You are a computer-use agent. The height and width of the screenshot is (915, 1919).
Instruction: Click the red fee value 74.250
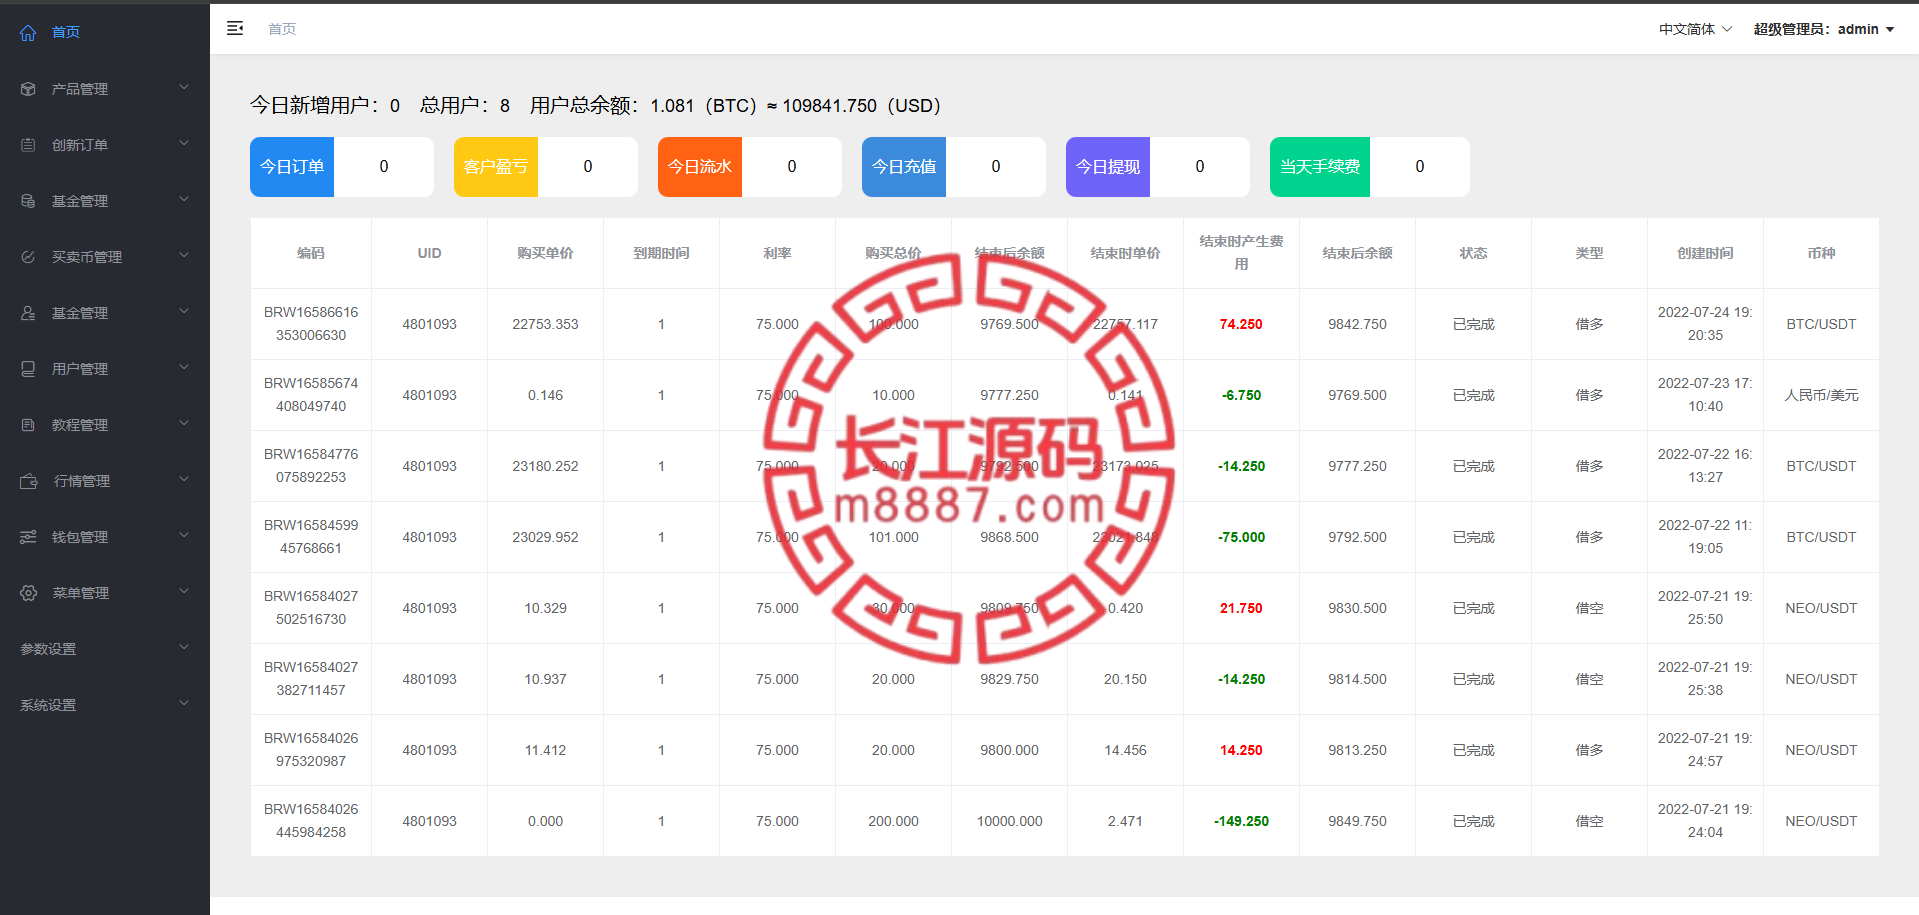point(1241,324)
